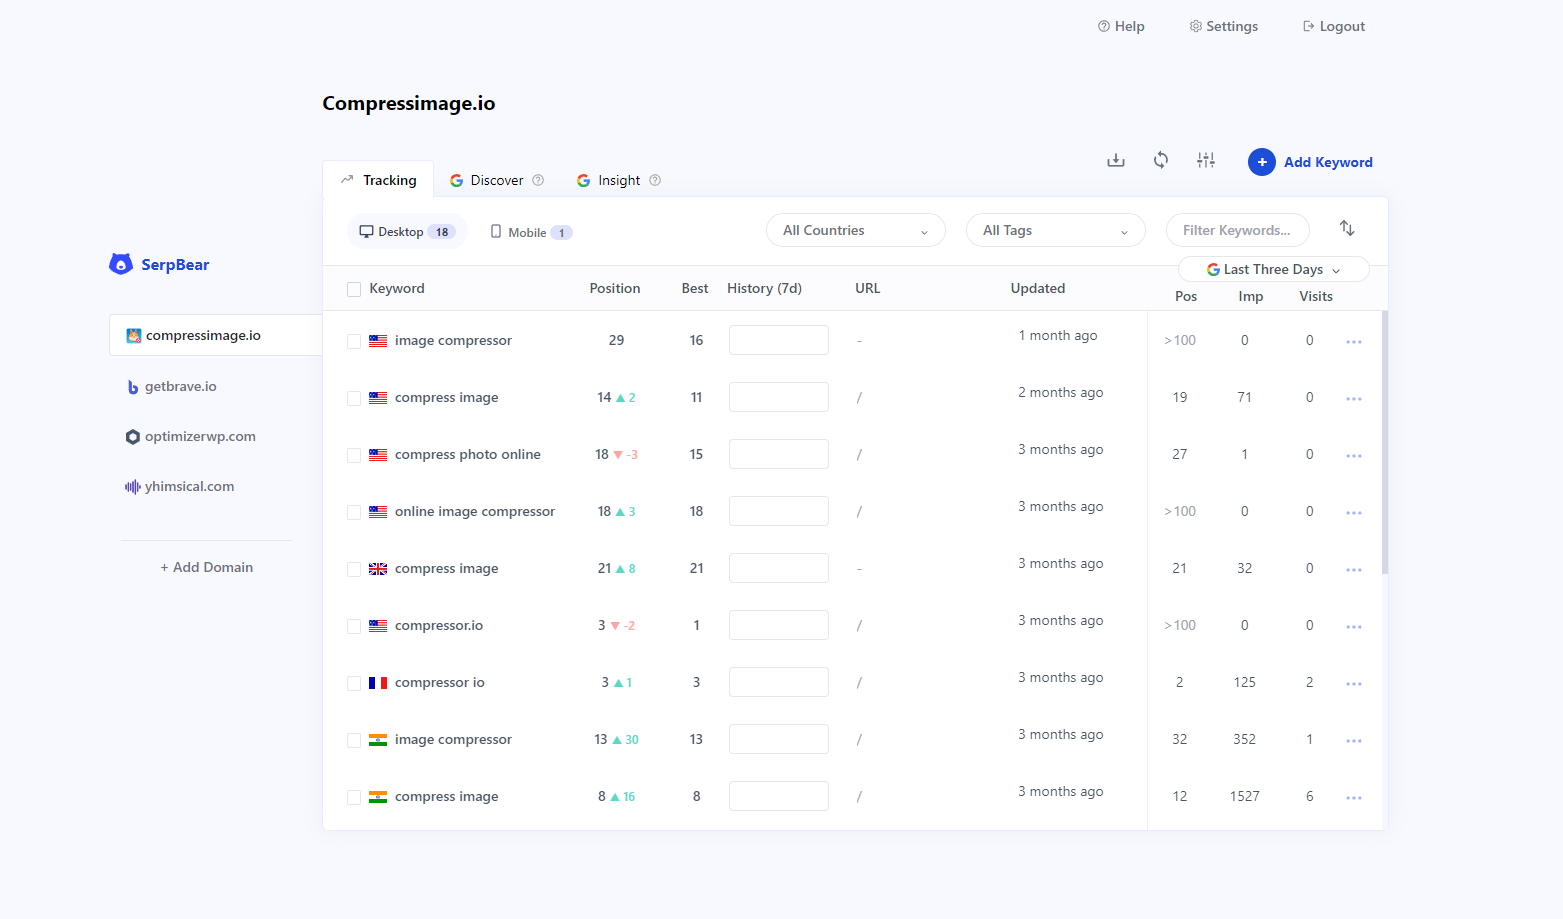1563x919 pixels.
Task: Click the blue plus Add Keyword icon
Action: [x=1262, y=162]
